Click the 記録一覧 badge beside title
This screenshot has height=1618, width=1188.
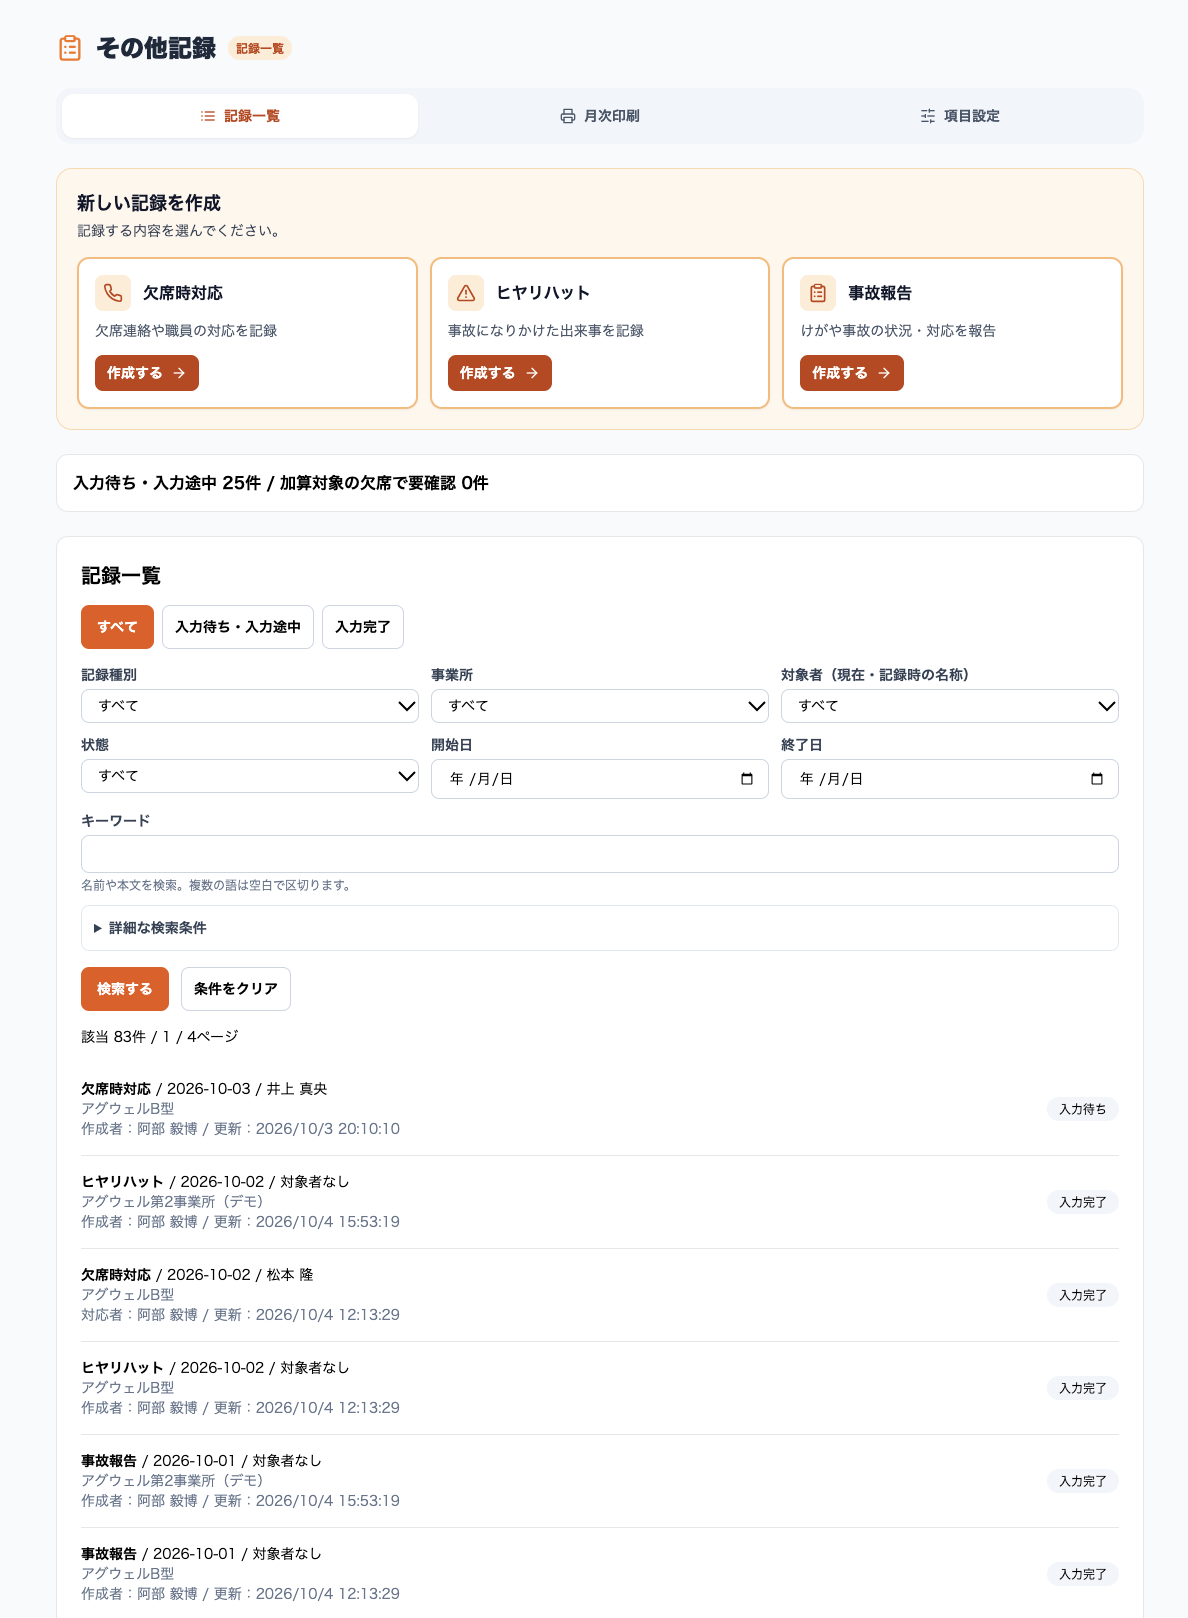(x=260, y=48)
